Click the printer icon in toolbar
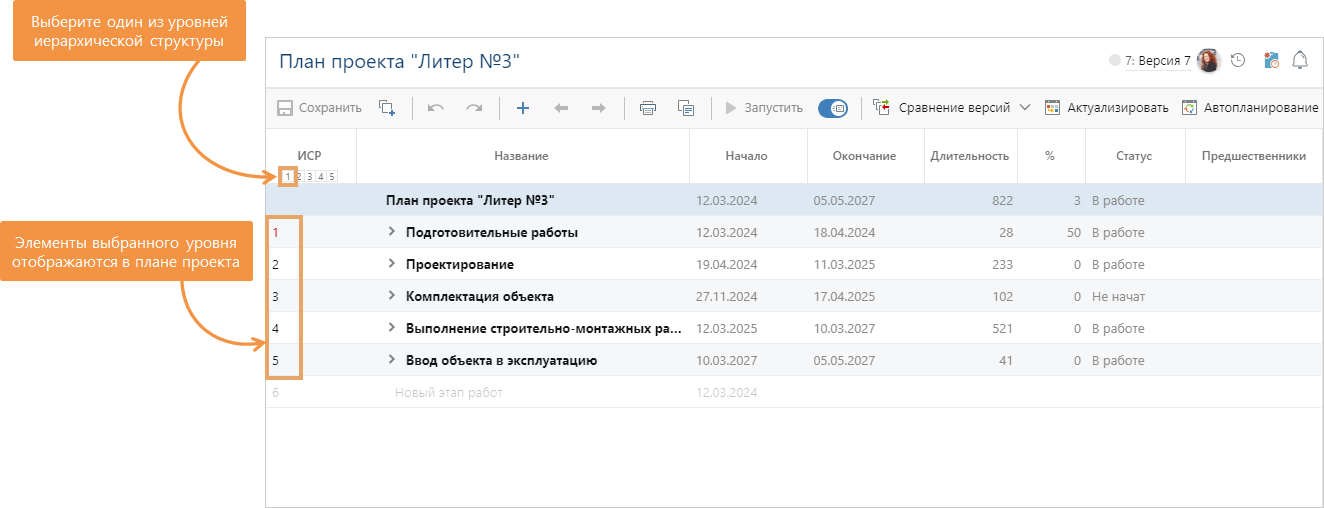Viewport: 1324px width, 508px height. [648, 108]
